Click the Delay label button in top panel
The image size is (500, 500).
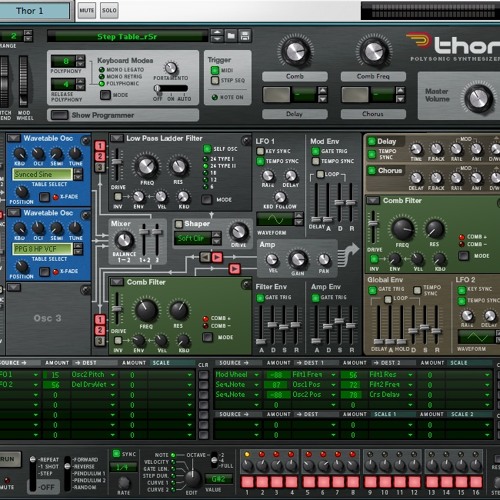coord(295,114)
